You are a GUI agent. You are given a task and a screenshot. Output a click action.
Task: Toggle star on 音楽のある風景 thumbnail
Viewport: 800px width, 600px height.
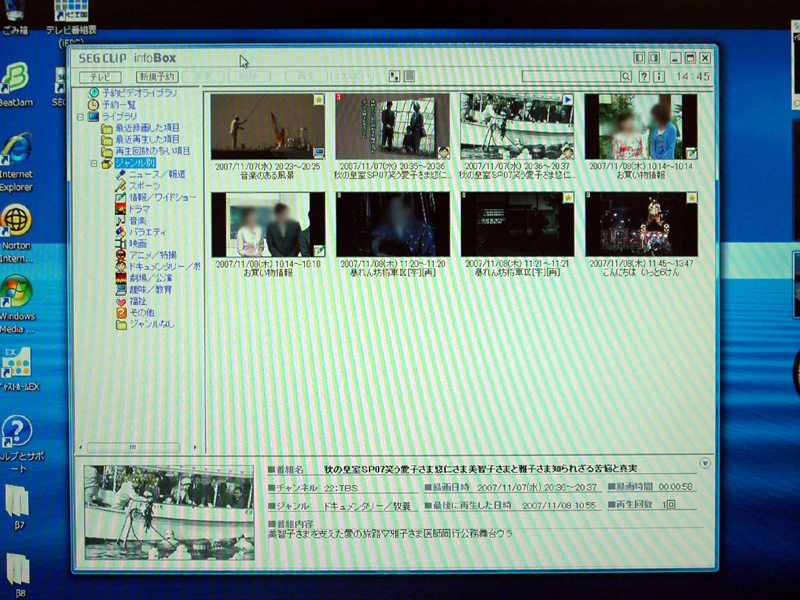(318, 99)
